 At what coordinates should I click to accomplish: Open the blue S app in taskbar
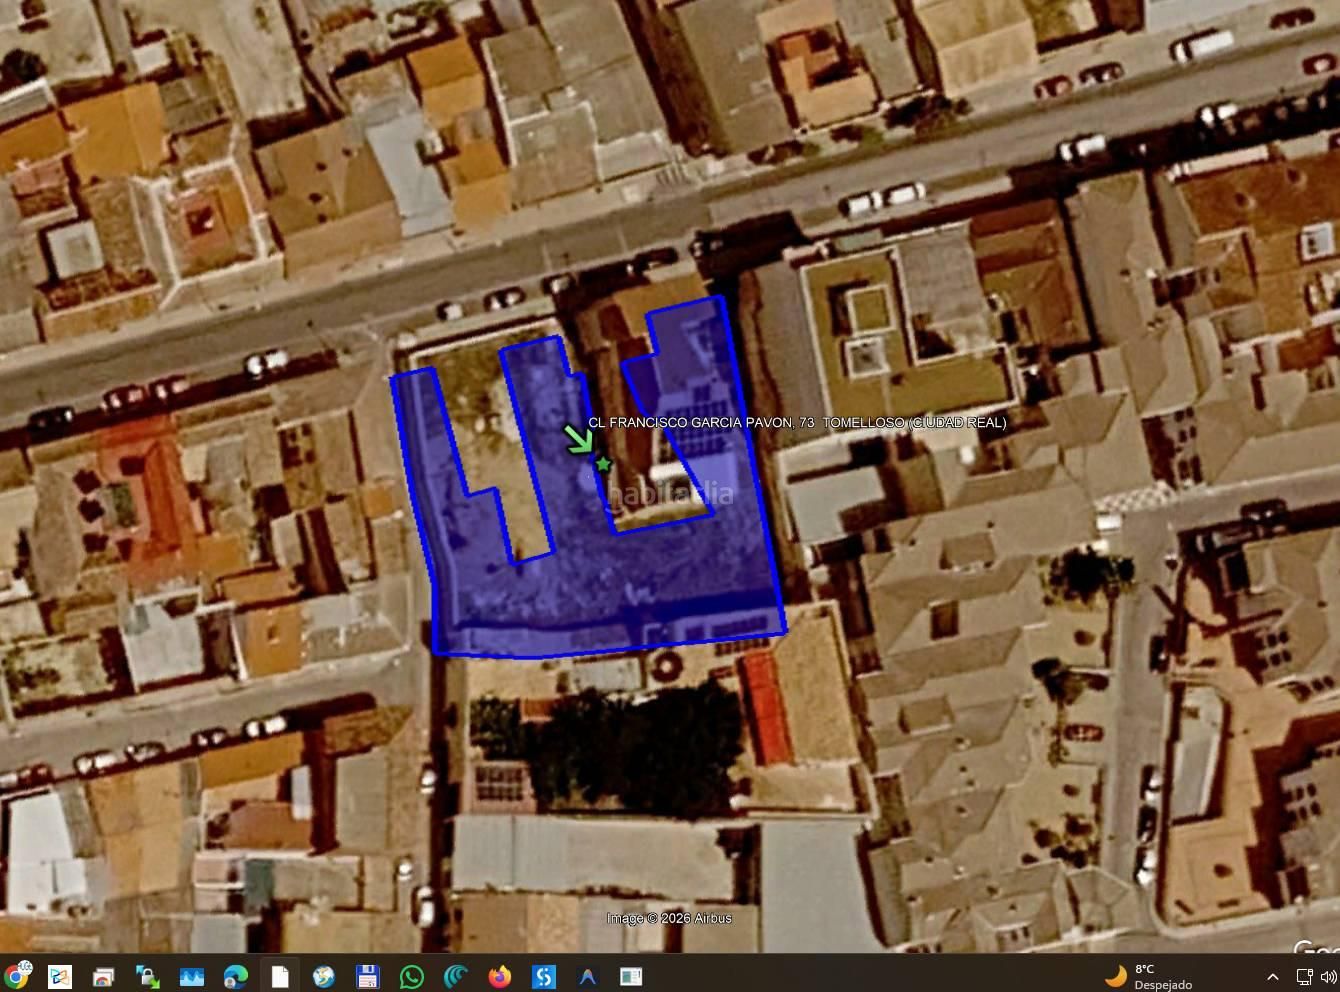[544, 976]
